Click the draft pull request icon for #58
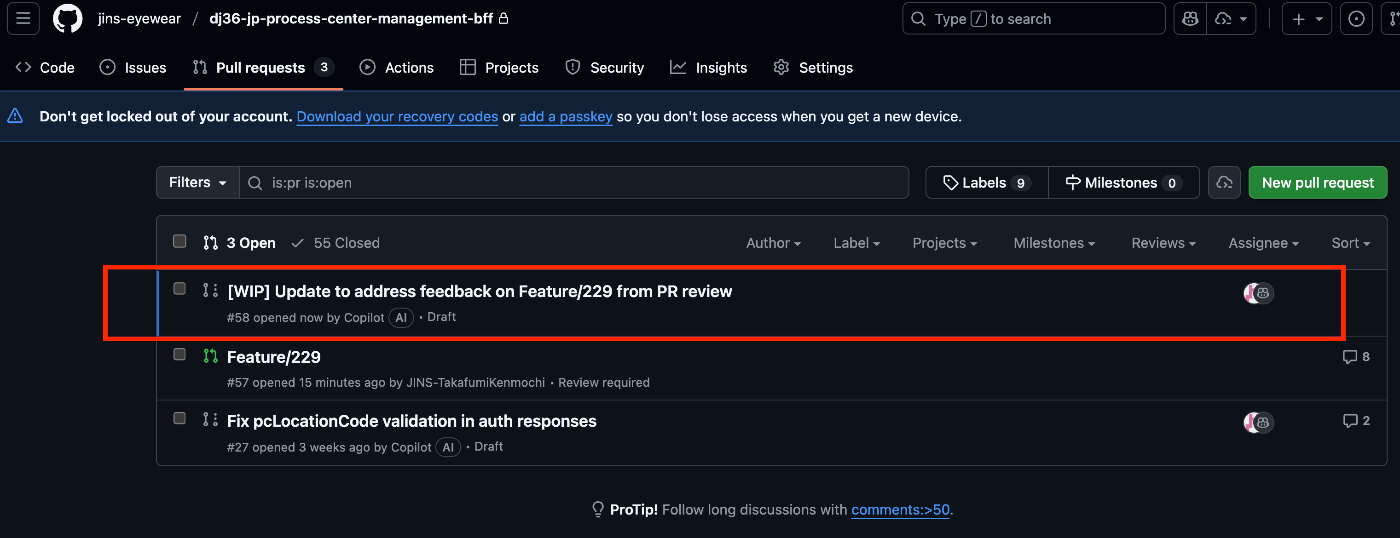 [210, 291]
